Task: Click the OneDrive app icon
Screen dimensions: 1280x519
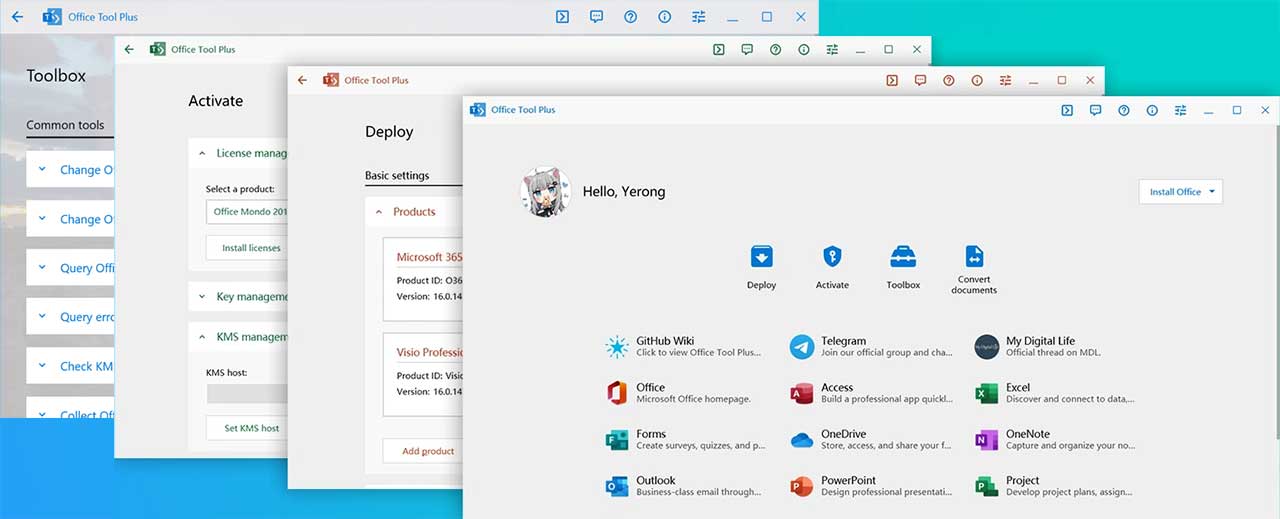Action: point(801,440)
